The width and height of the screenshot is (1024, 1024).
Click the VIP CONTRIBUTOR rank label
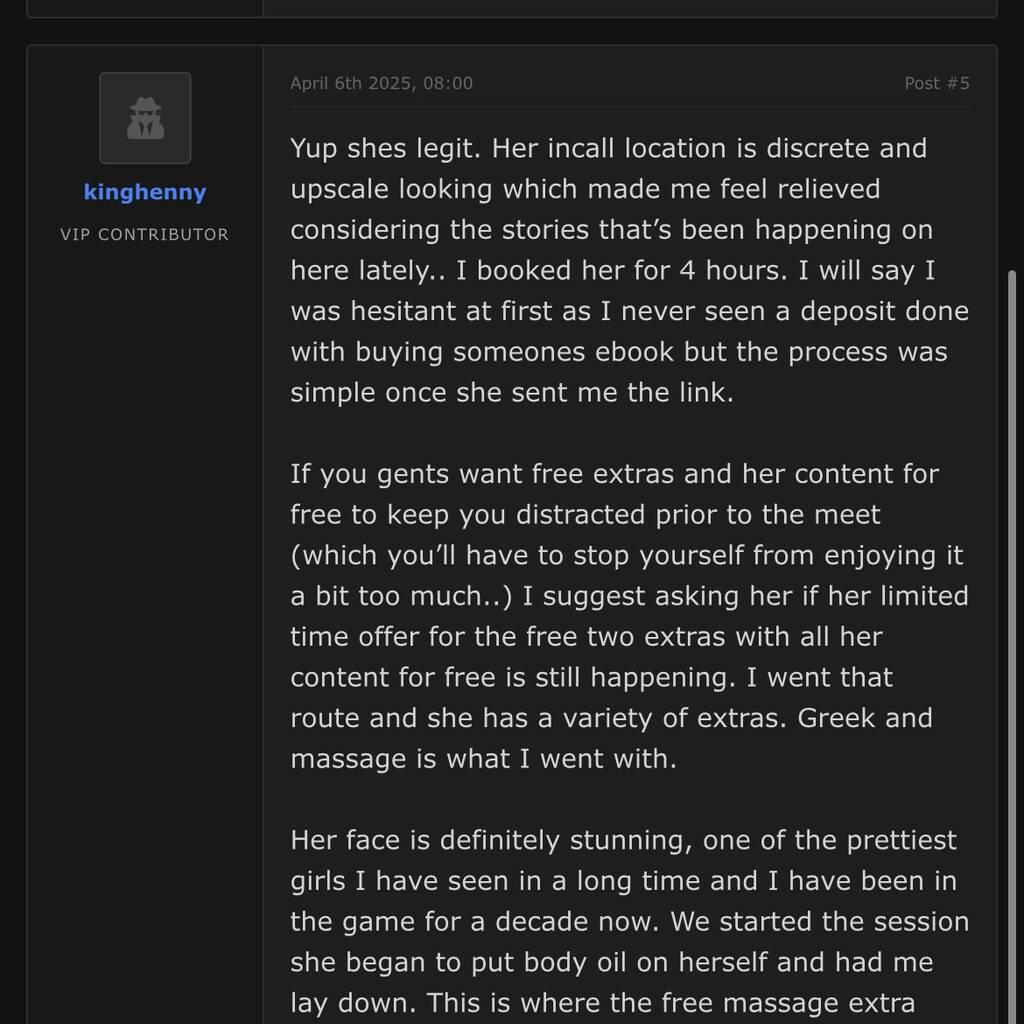click(145, 234)
